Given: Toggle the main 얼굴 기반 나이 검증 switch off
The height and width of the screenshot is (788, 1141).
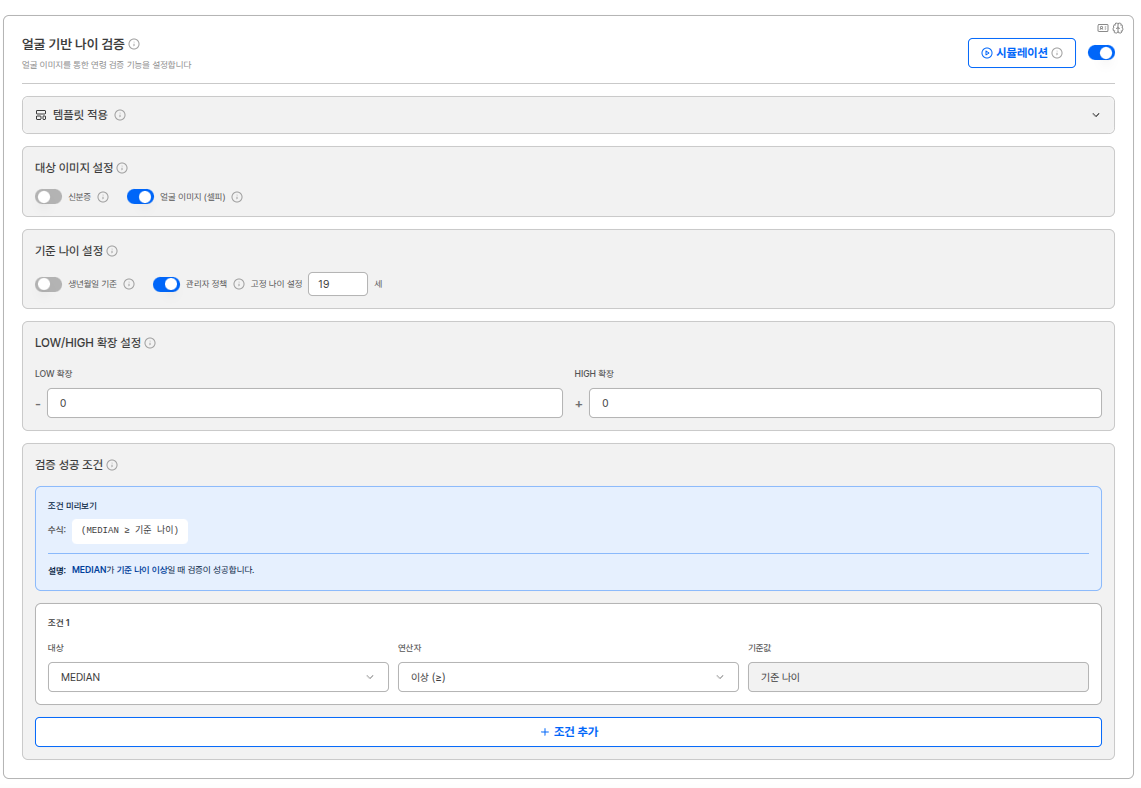Looking at the screenshot, I should (1101, 53).
